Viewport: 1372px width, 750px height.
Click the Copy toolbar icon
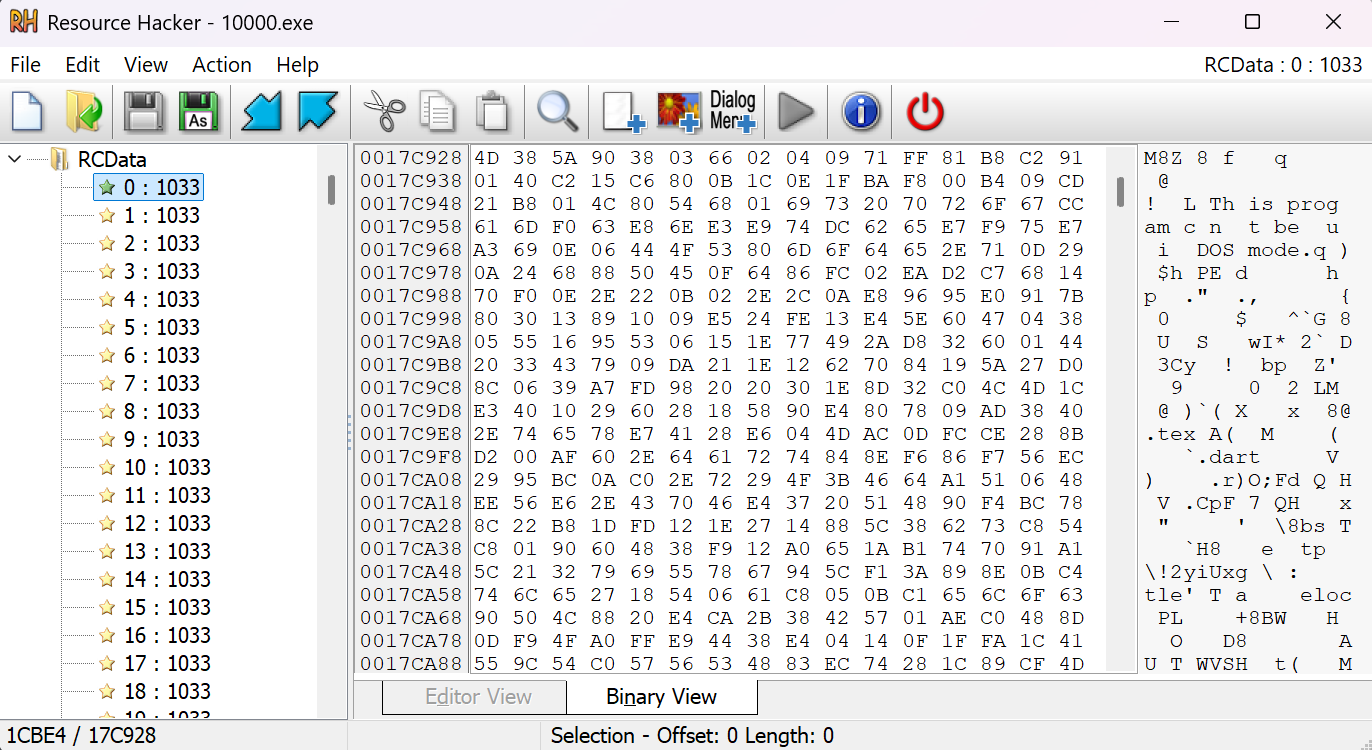pyautogui.click(x=437, y=112)
